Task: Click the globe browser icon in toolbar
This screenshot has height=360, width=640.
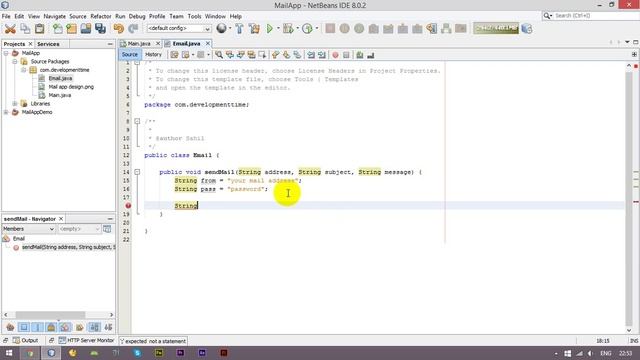Action: (221, 28)
